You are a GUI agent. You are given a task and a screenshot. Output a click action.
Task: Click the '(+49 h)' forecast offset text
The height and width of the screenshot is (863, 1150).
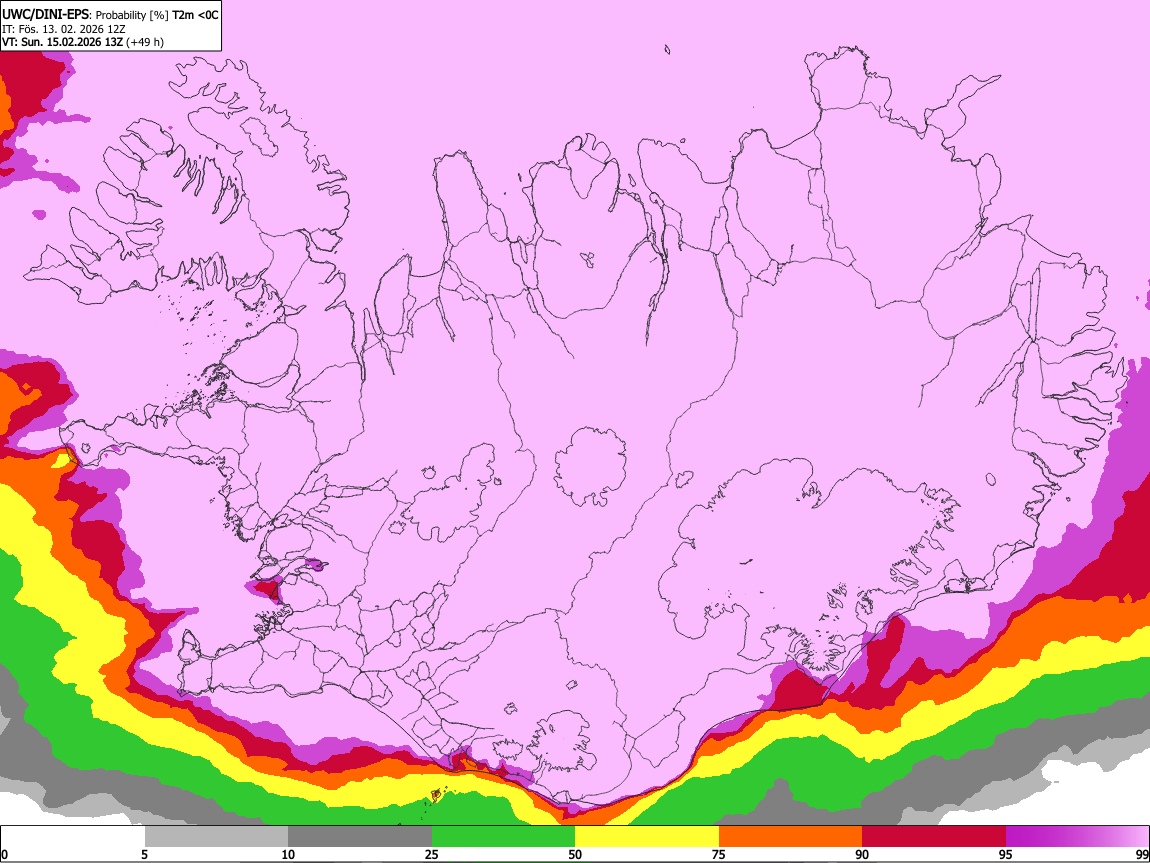(x=145, y=42)
